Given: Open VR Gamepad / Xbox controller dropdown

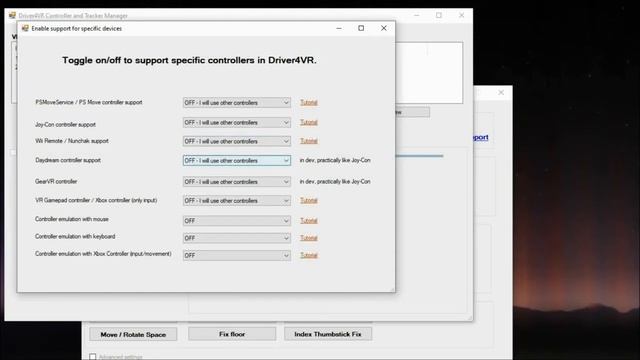Looking at the screenshot, I should 237,200.
